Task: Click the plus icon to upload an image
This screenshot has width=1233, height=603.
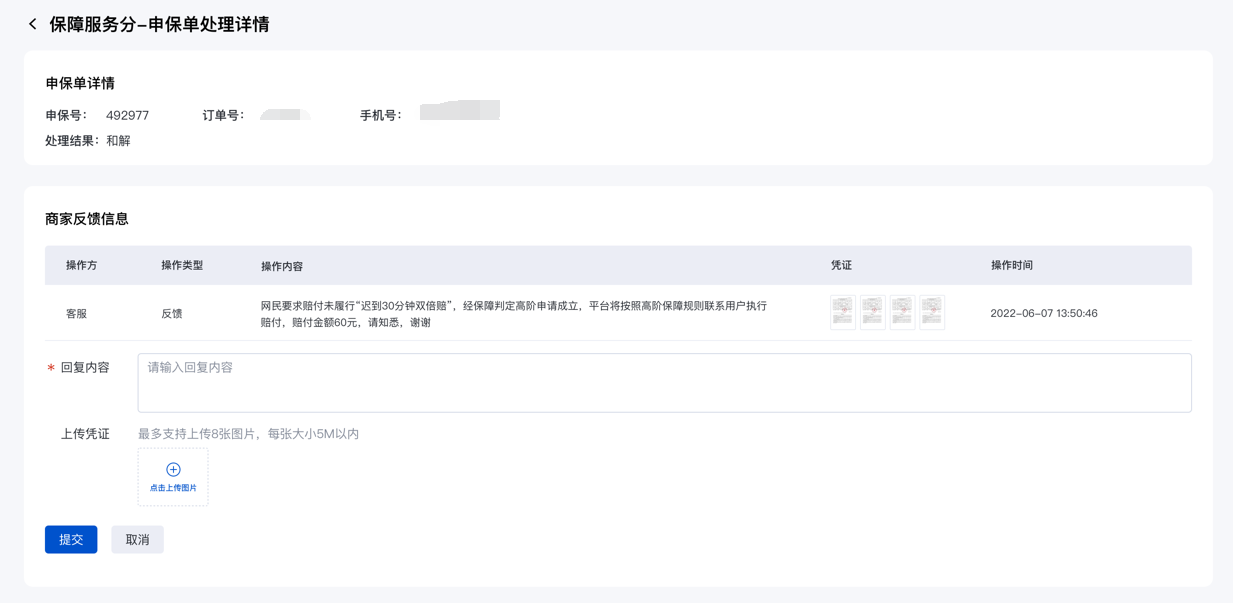Action: coord(173,470)
